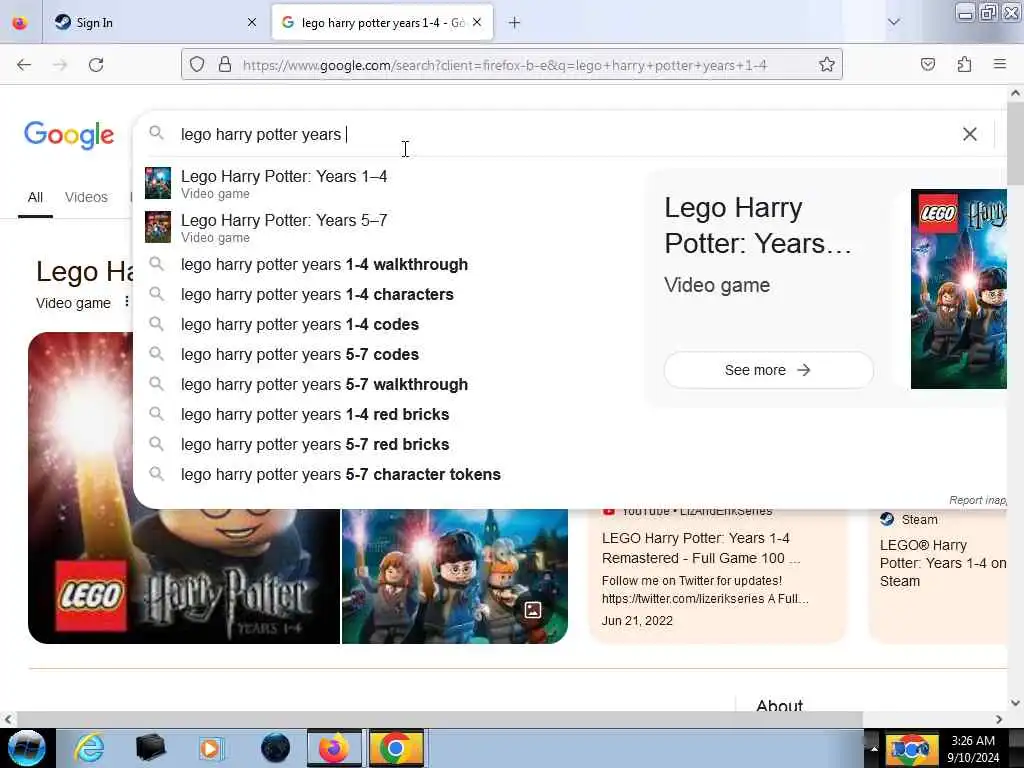The width and height of the screenshot is (1024, 768).
Task: Click the horizontal scrollbar right arrow
Action: (x=999, y=719)
